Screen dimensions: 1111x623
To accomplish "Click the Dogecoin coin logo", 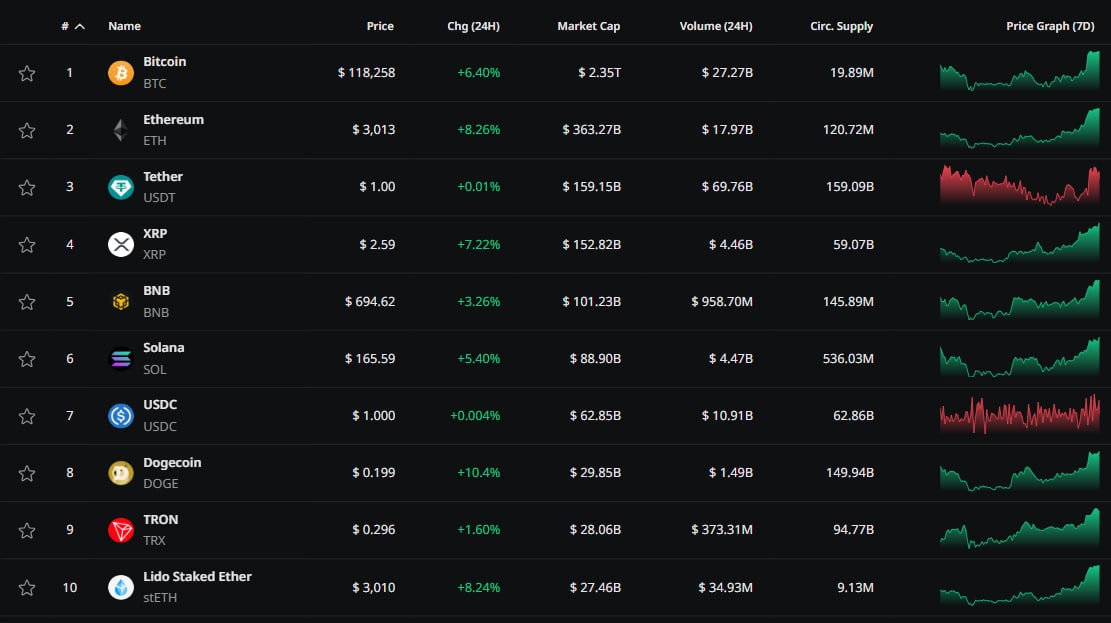I will [120, 473].
